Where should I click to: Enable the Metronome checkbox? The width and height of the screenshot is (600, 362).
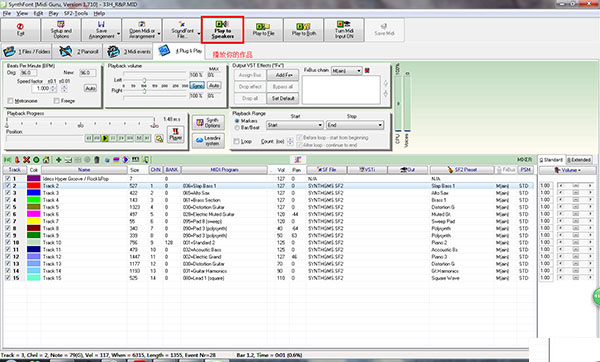(10, 101)
